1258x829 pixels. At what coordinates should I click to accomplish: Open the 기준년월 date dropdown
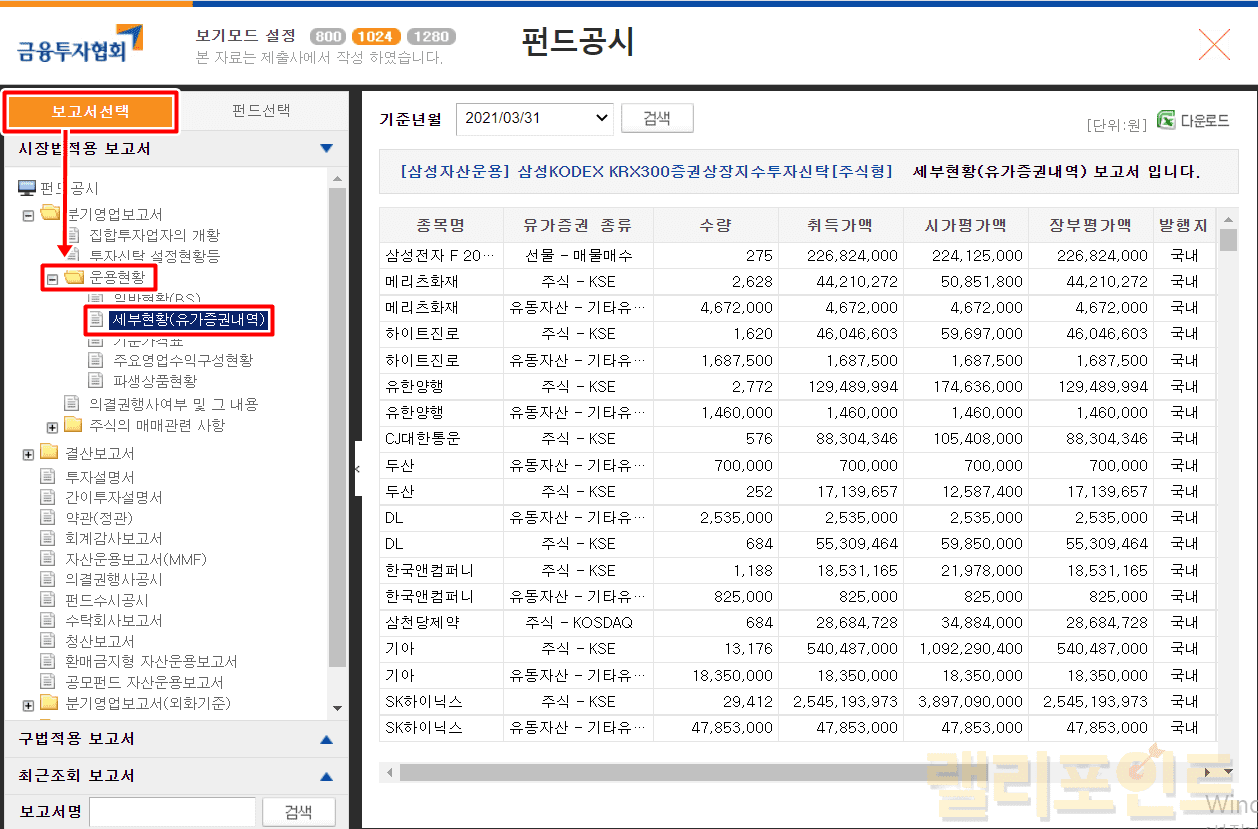click(x=534, y=118)
